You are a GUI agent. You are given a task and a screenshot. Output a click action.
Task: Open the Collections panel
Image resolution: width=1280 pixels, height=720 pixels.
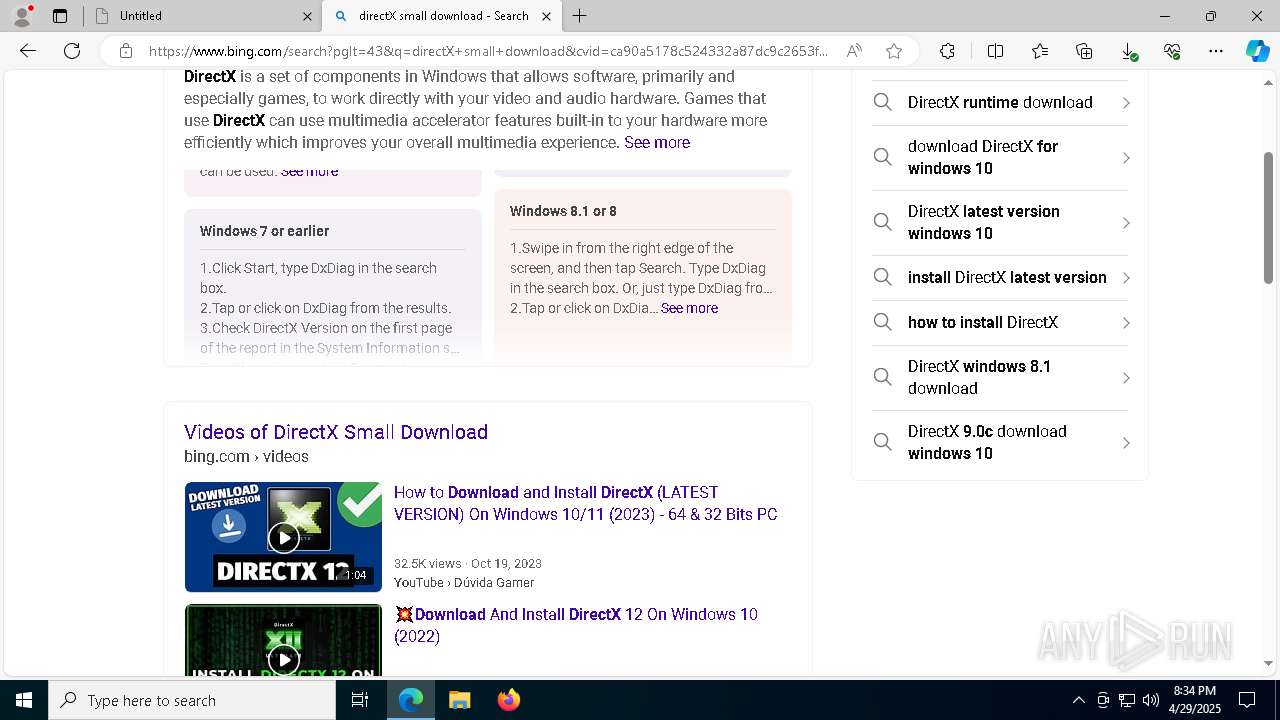(x=1084, y=51)
